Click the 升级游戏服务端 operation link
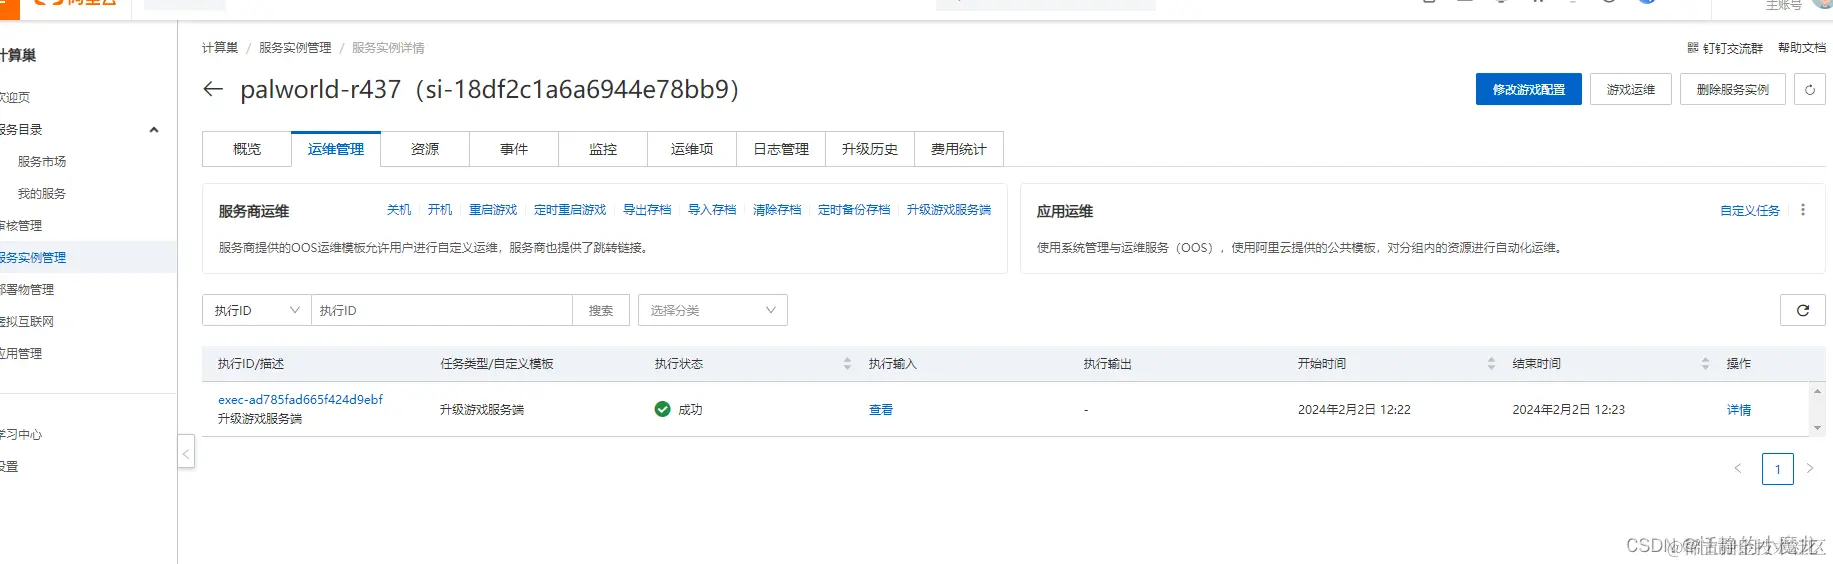This screenshot has height=564, width=1833. point(949,210)
